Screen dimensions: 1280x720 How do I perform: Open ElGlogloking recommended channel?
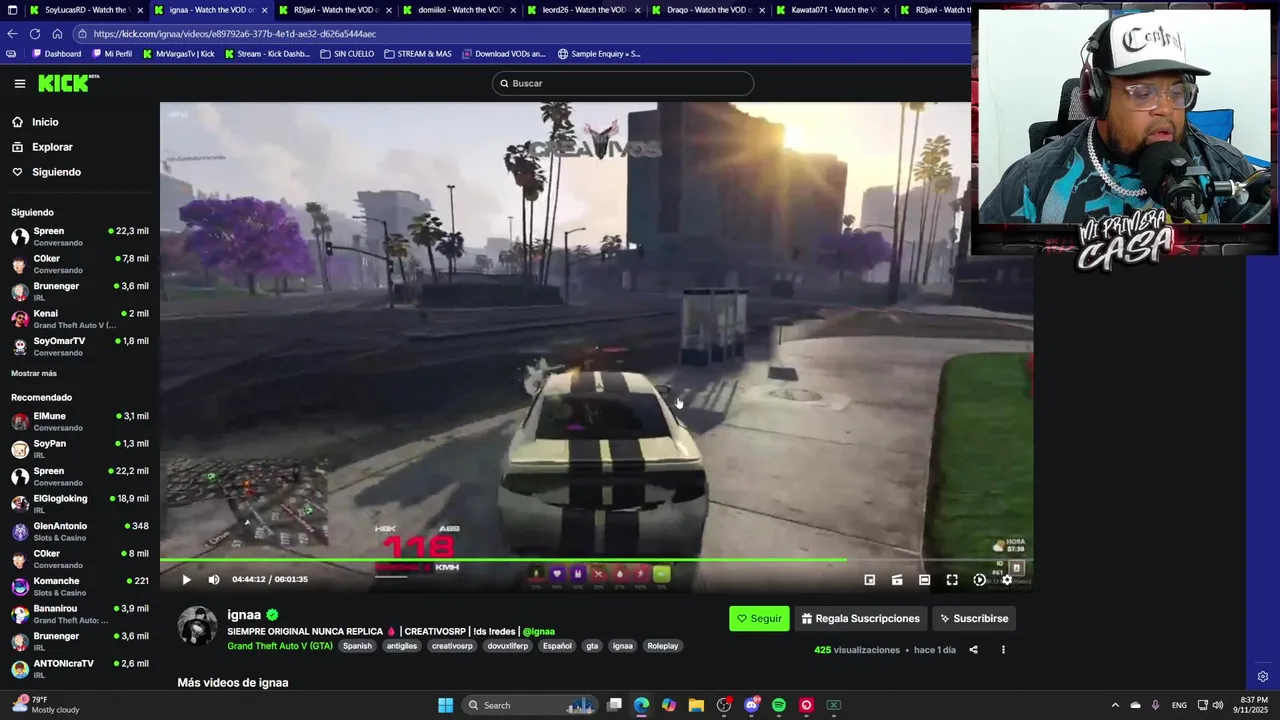click(x=80, y=504)
